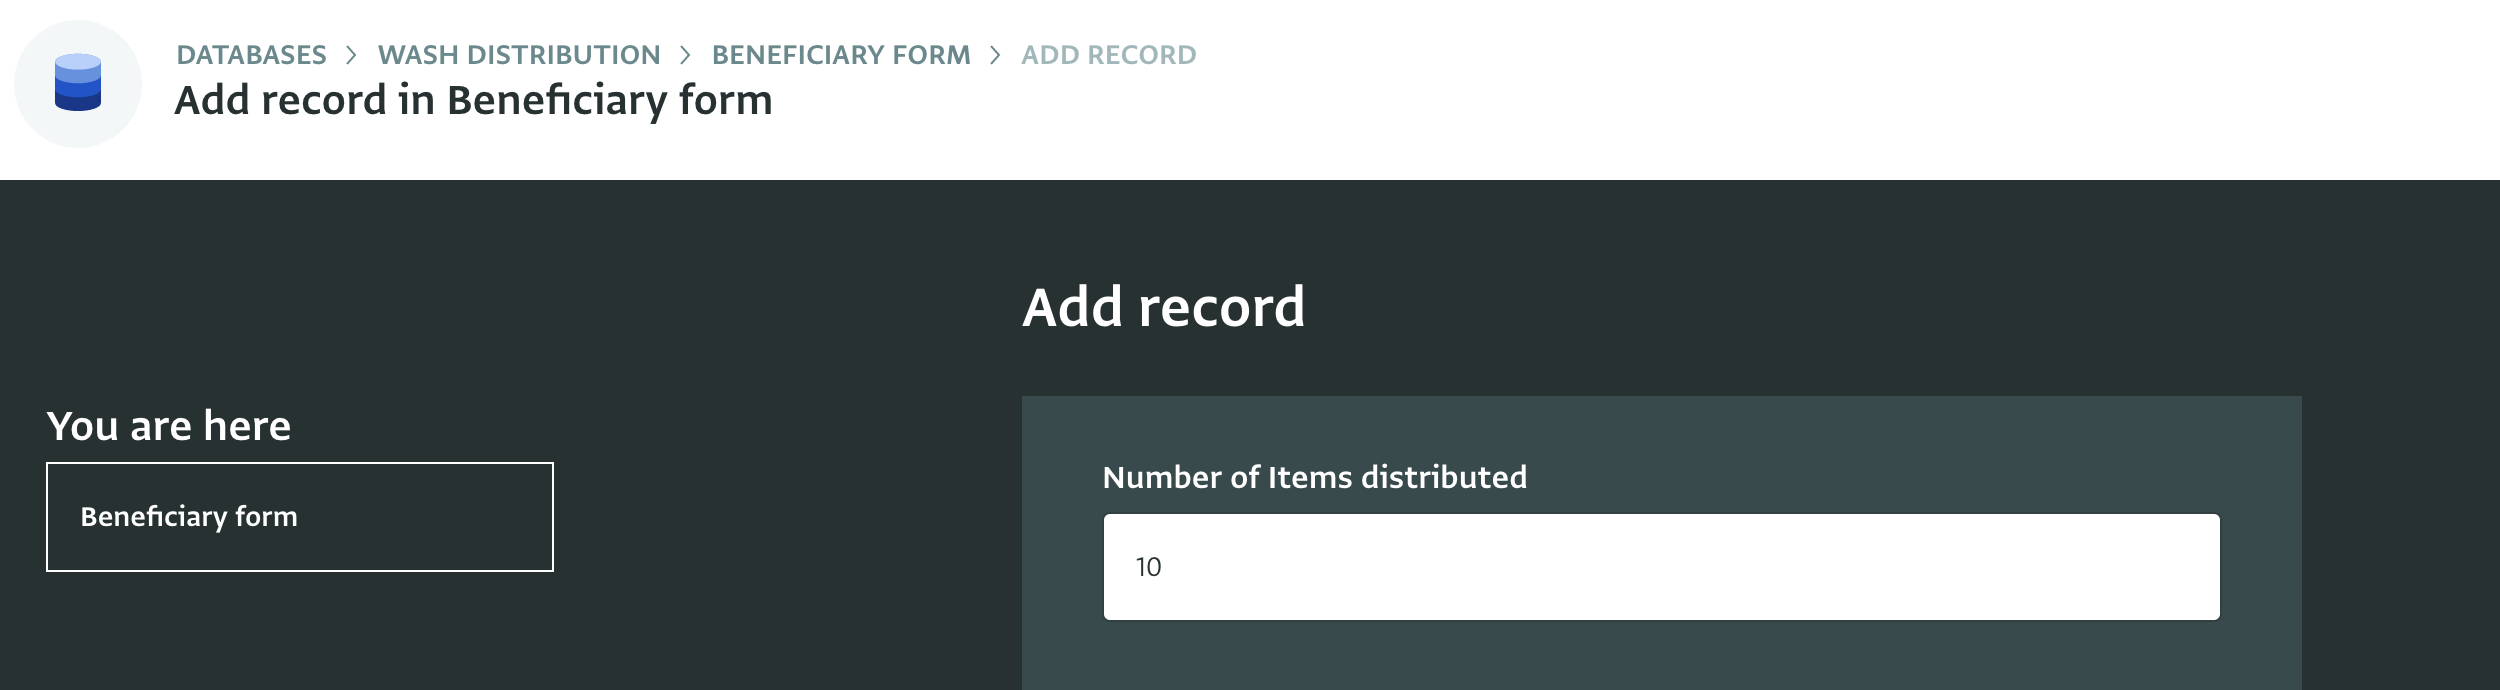
Task: Click the white header bar beside the breadcrumbs
Action: (1800, 90)
